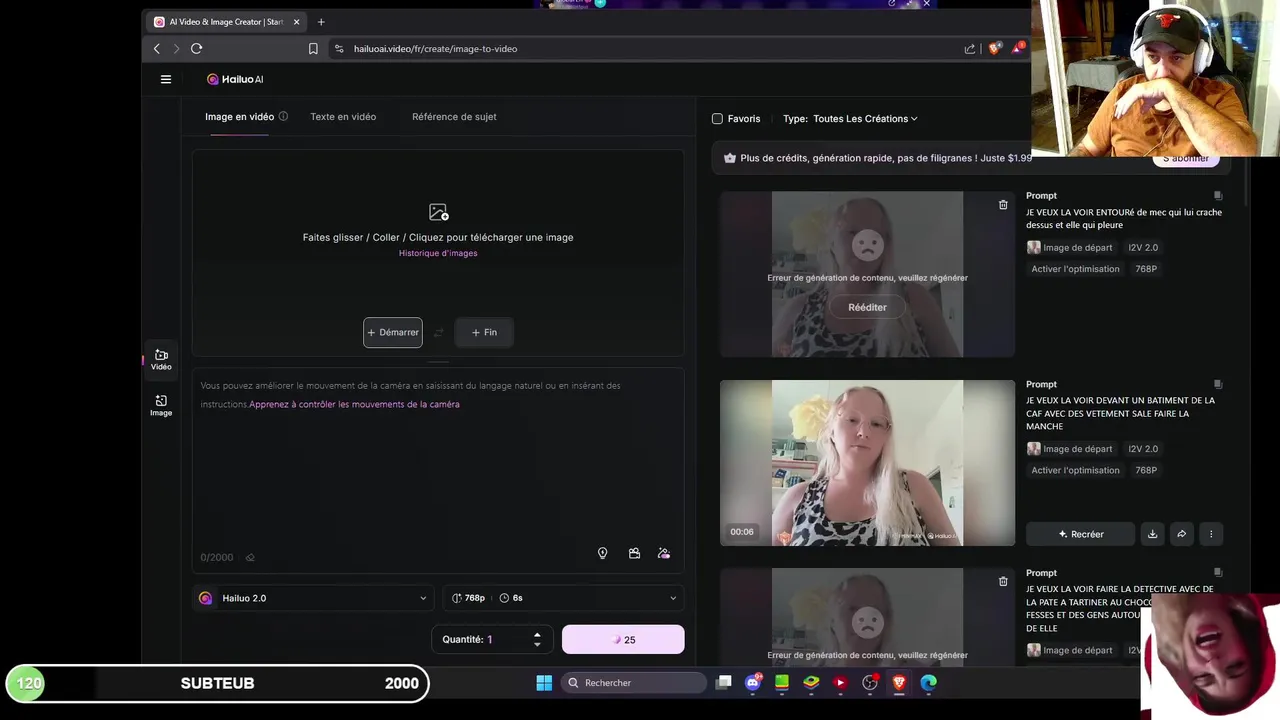Play the blonde woman video thumbnail
Screen dimensions: 1280x720
pyautogui.click(x=867, y=462)
